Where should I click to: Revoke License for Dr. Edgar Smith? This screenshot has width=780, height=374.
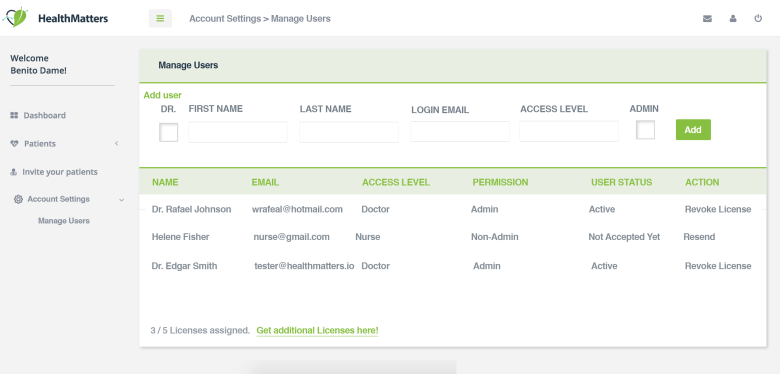pyautogui.click(x=718, y=266)
